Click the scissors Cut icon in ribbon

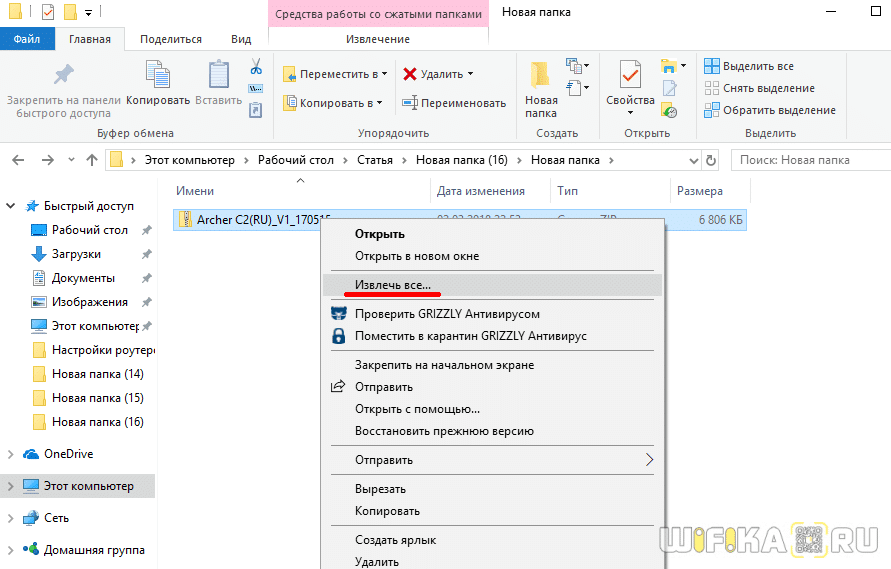[x=256, y=67]
